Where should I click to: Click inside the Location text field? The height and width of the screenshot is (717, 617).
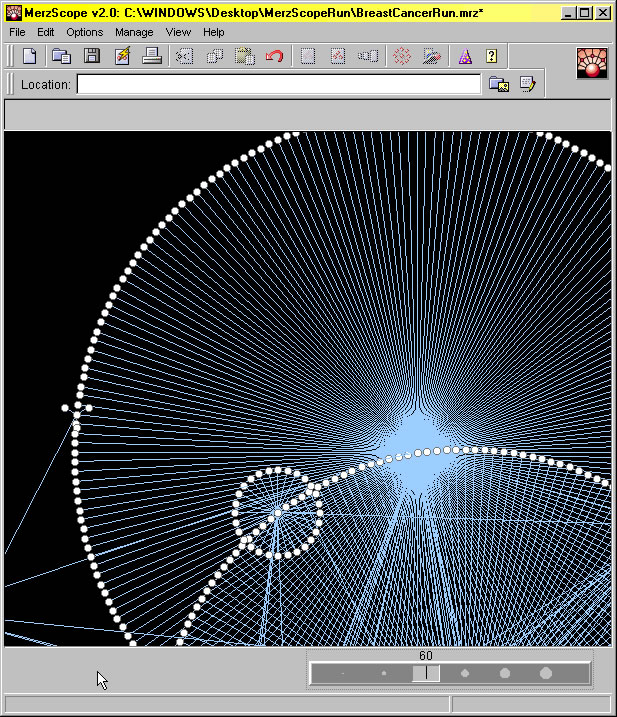coord(278,85)
